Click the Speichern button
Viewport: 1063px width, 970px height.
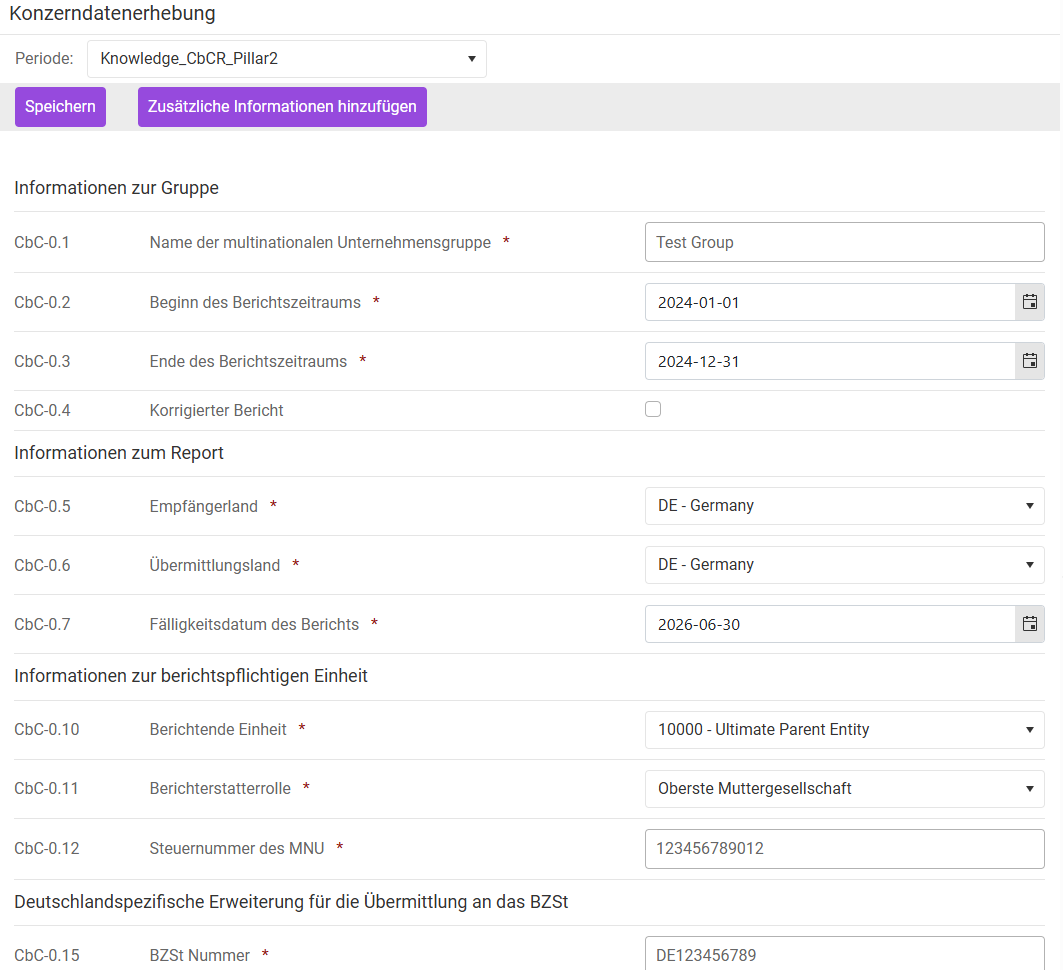(60, 107)
